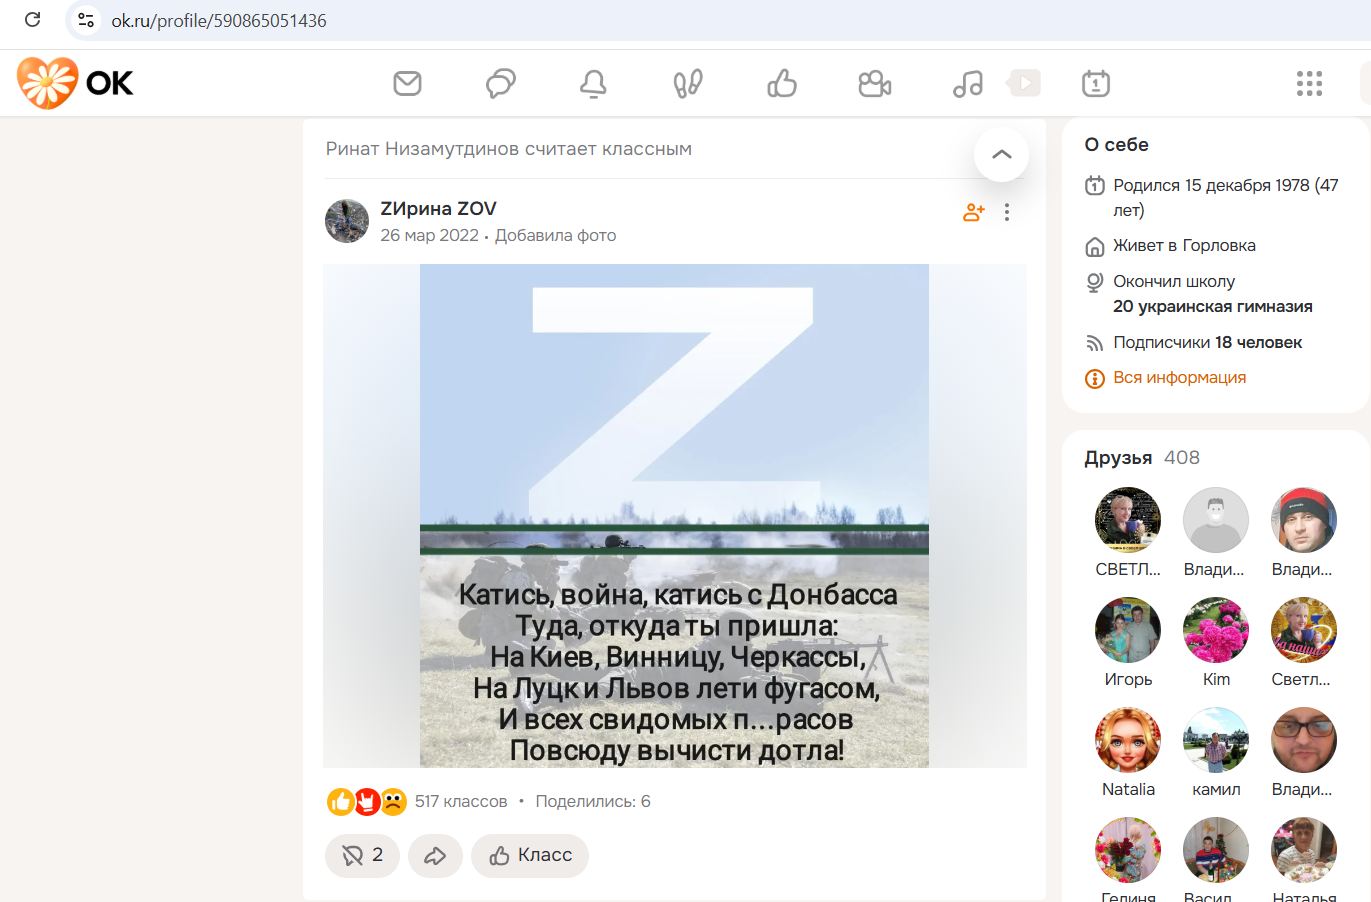
Task: Open ZИрина ZOV avatar
Action: pos(347,221)
